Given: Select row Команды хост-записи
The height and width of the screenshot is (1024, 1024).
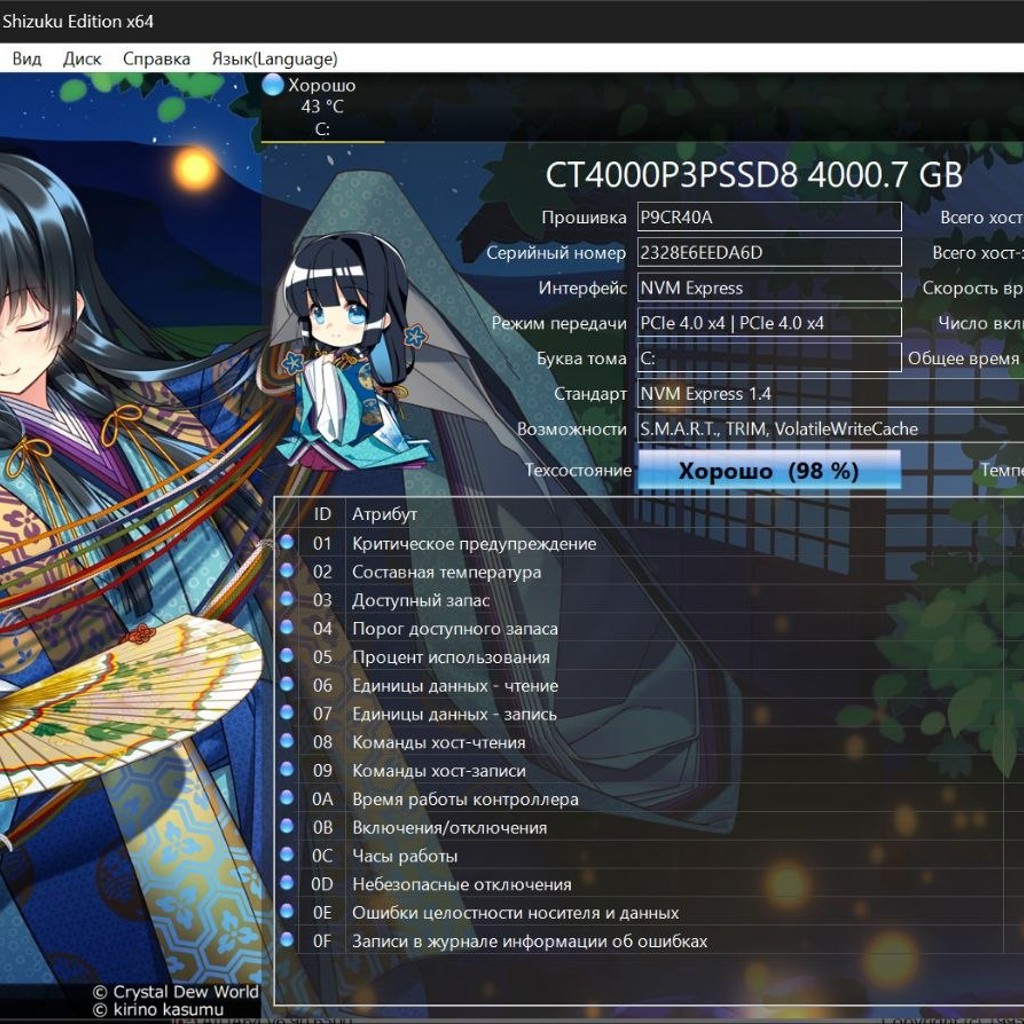Looking at the screenshot, I should (649, 771).
